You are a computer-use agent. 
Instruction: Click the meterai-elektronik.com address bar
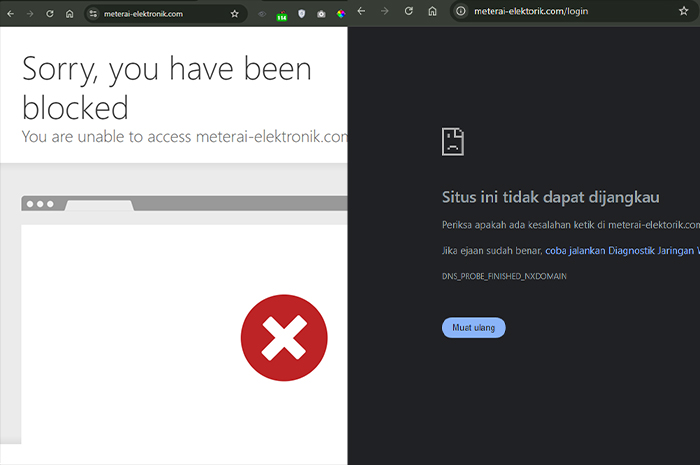coord(166,14)
